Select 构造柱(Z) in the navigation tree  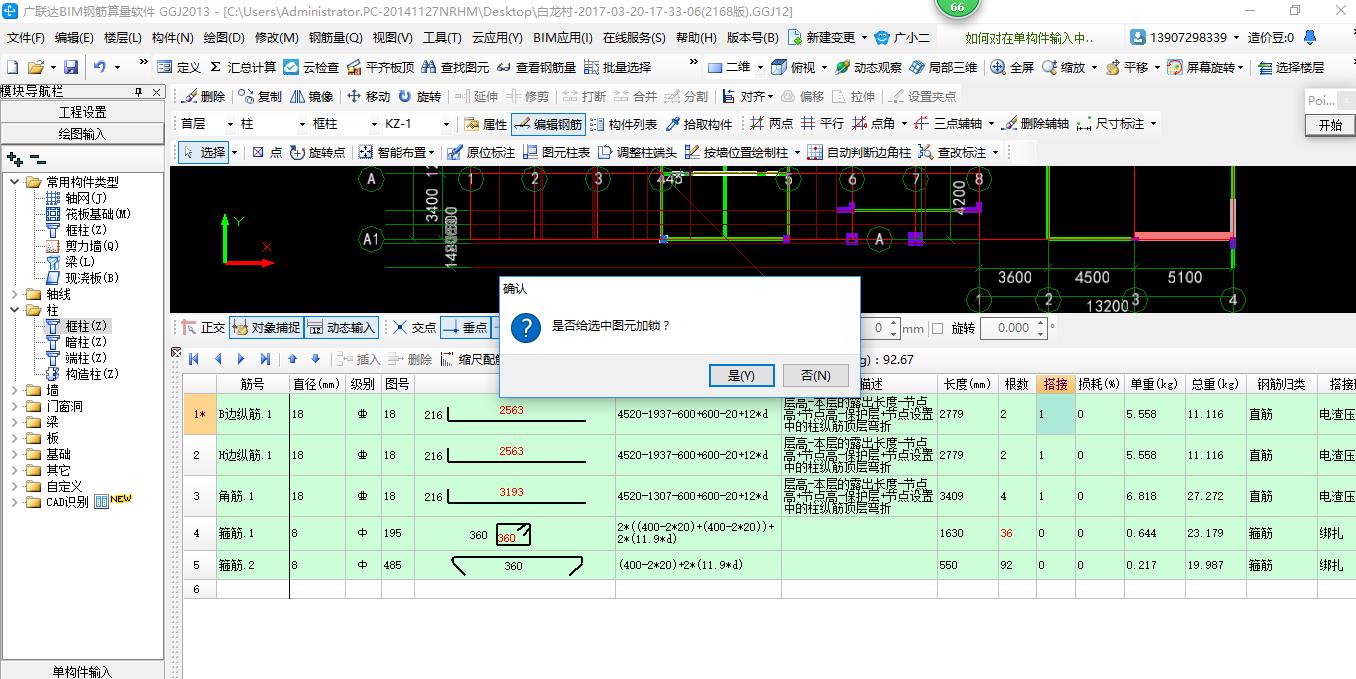click(x=92, y=374)
